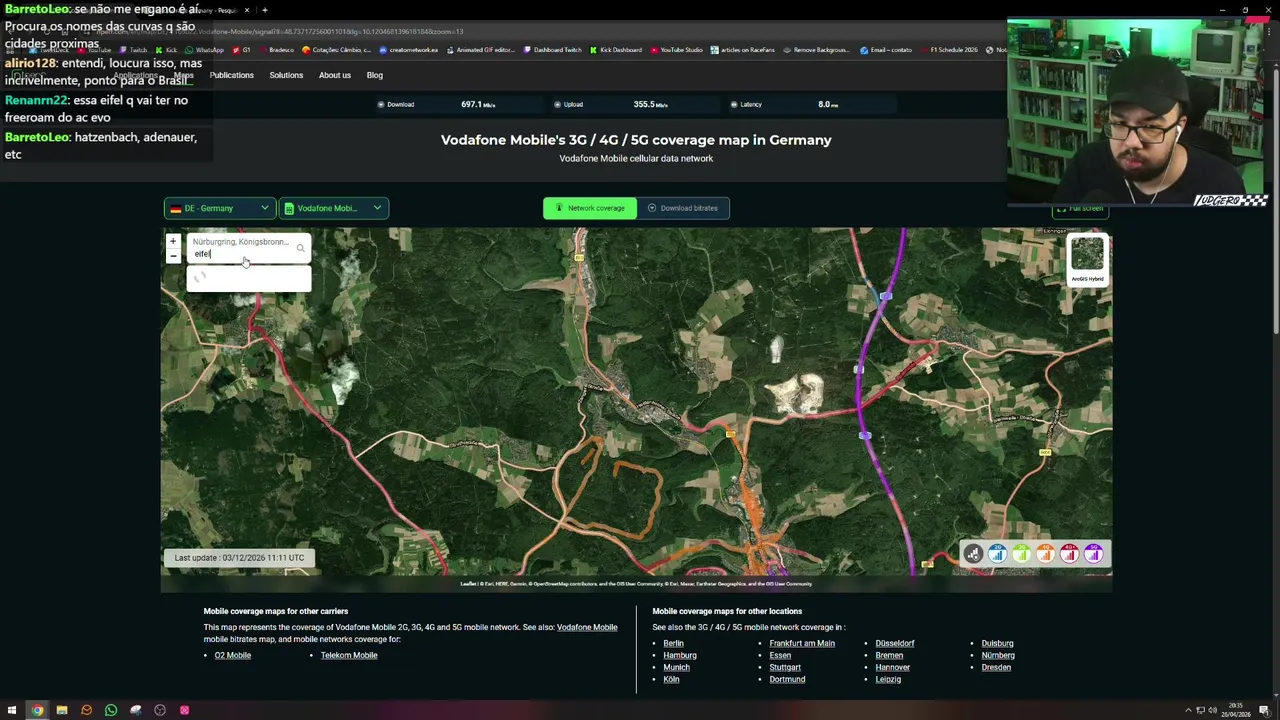Open the Dortmund coverage link
This screenshot has height=720, width=1280.
click(x=787, y=679)
